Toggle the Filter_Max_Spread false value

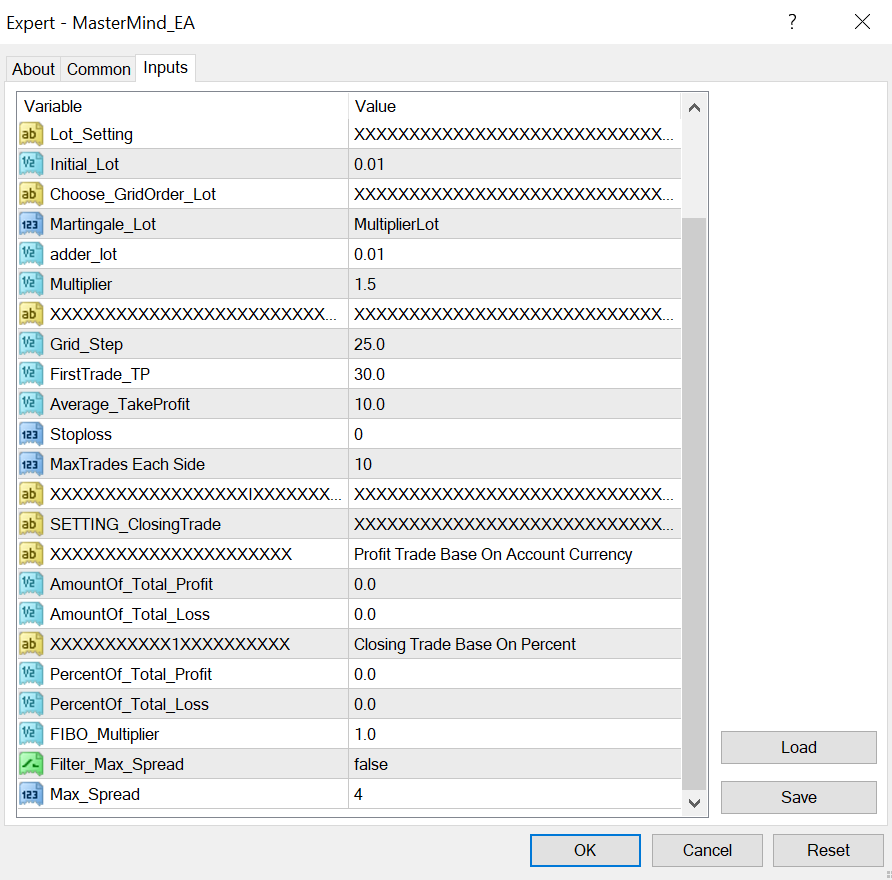click(514, 764)
